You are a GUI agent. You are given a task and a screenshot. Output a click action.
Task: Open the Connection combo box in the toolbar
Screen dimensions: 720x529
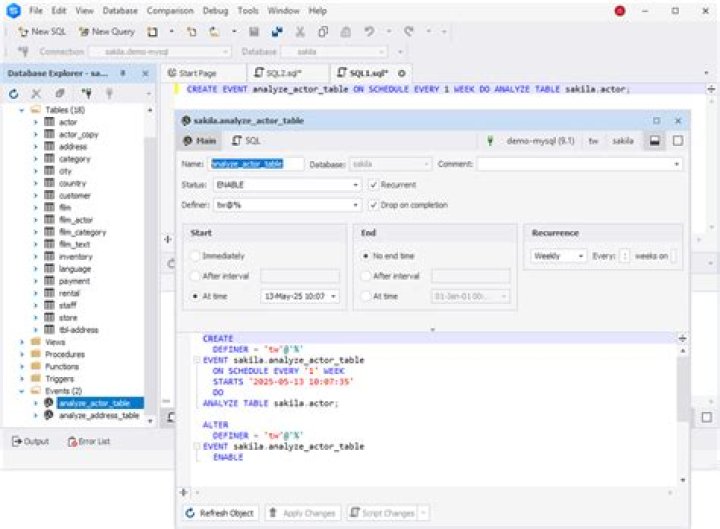tap(159, 51)
